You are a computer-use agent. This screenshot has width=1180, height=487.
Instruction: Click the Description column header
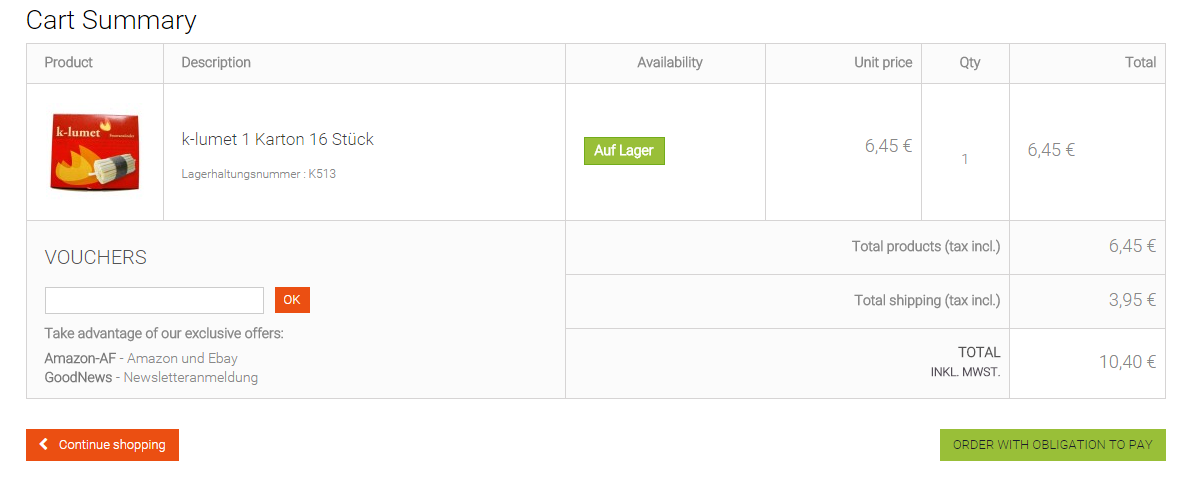pyautogui.click(x=216, y=62)
